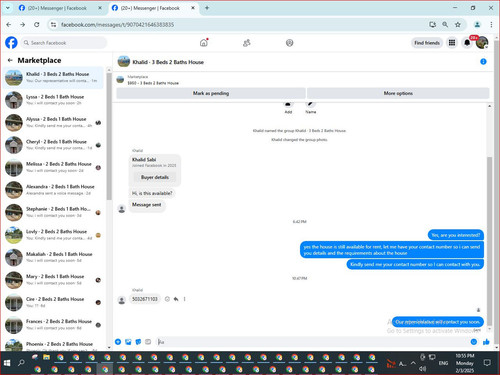Open a new browser tab

click(207, 8)
